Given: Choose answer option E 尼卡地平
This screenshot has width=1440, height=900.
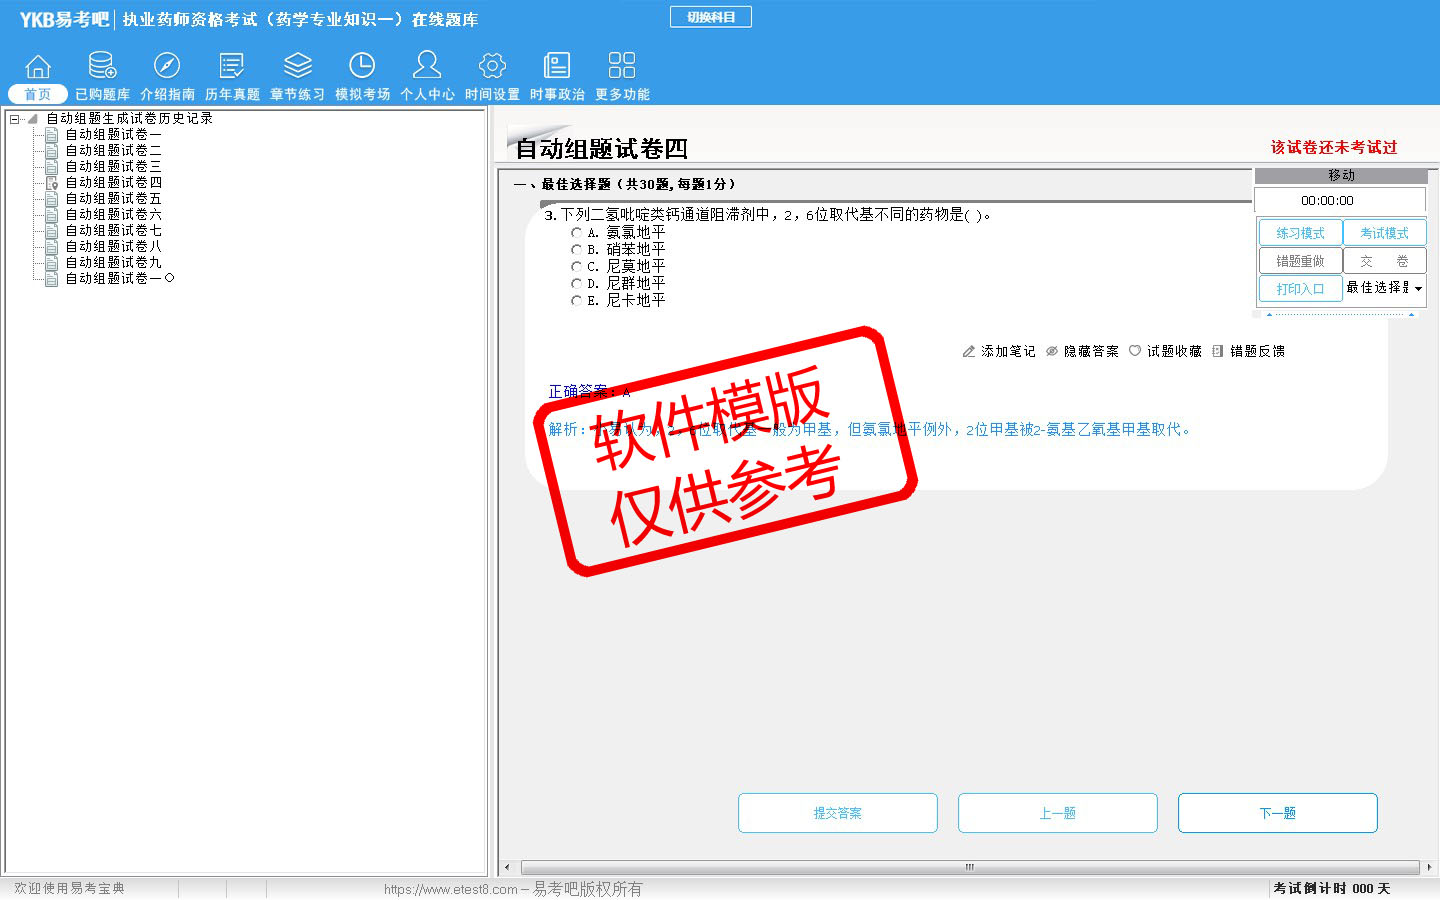Looking at the screenshot, I should 576,301.
